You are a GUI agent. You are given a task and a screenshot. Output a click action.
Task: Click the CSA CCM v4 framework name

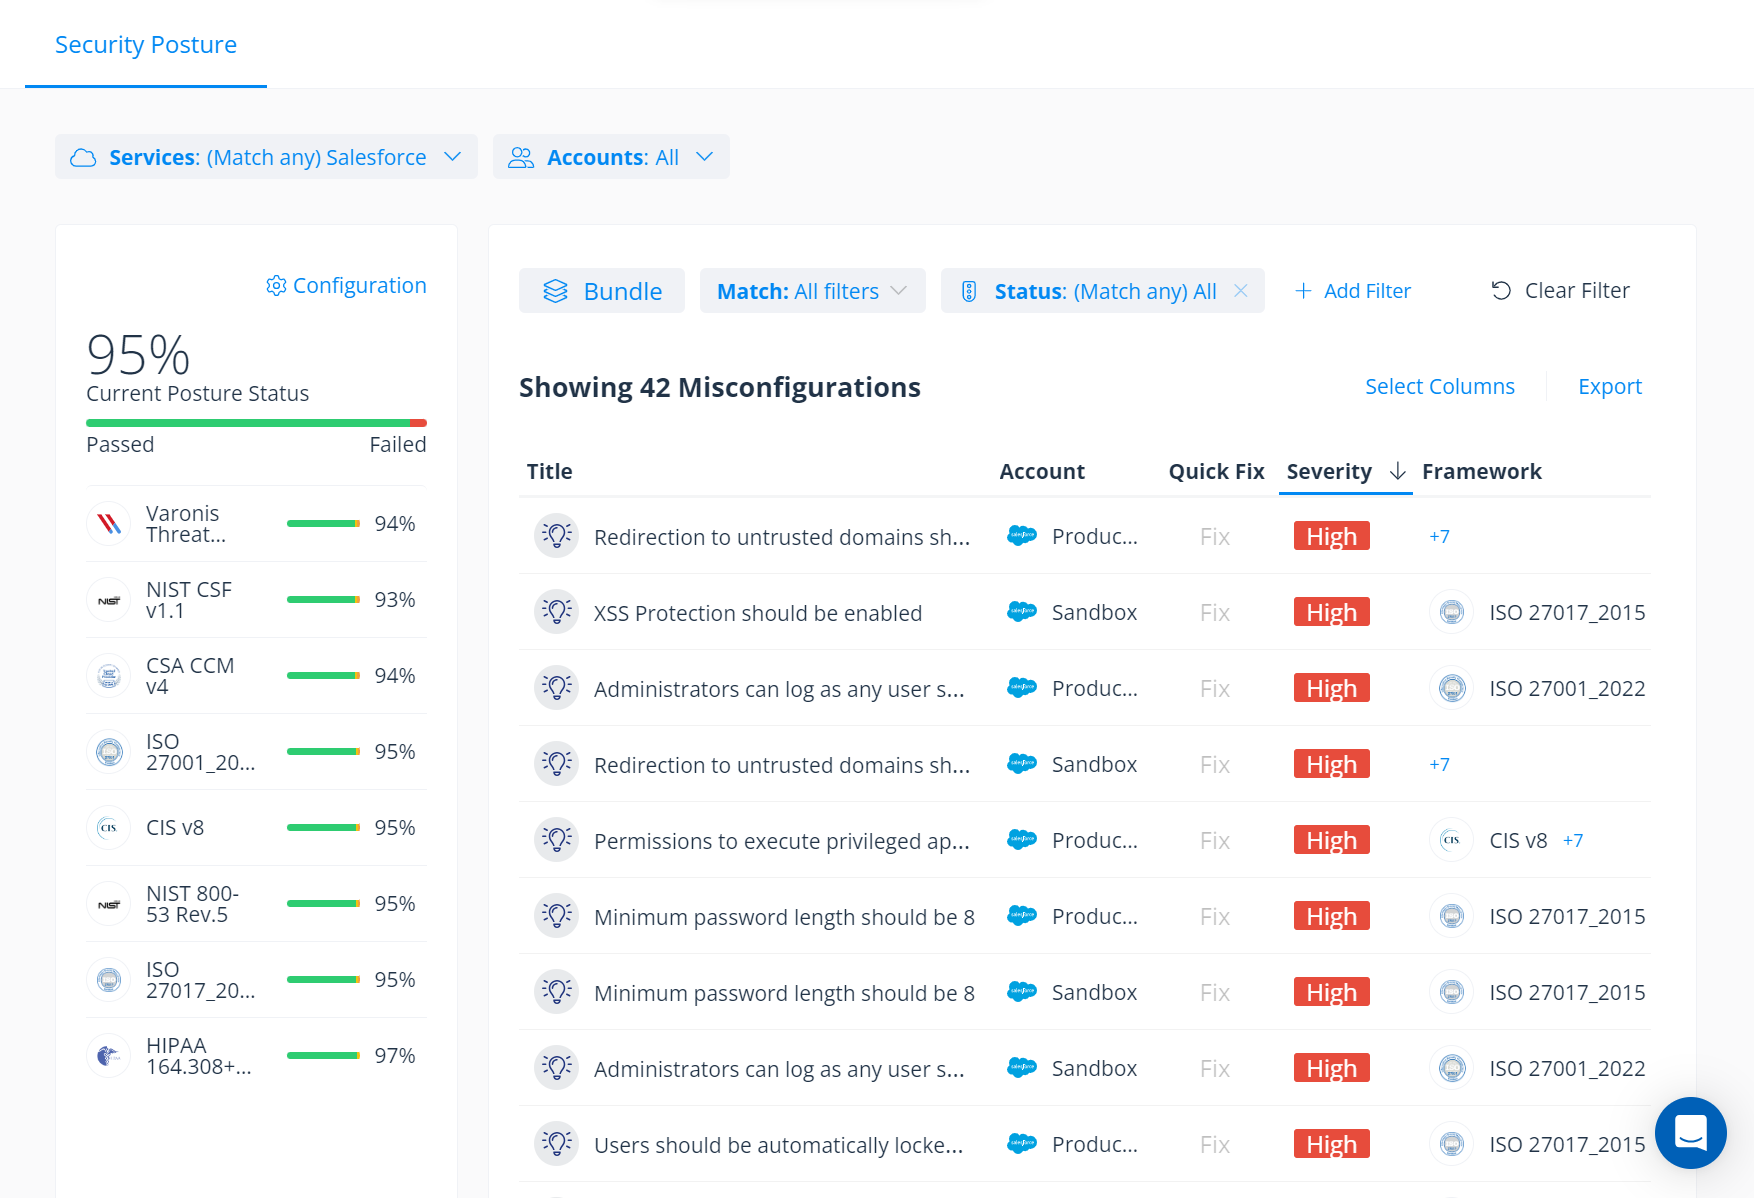pyautogui.click(x=190, y=676)
